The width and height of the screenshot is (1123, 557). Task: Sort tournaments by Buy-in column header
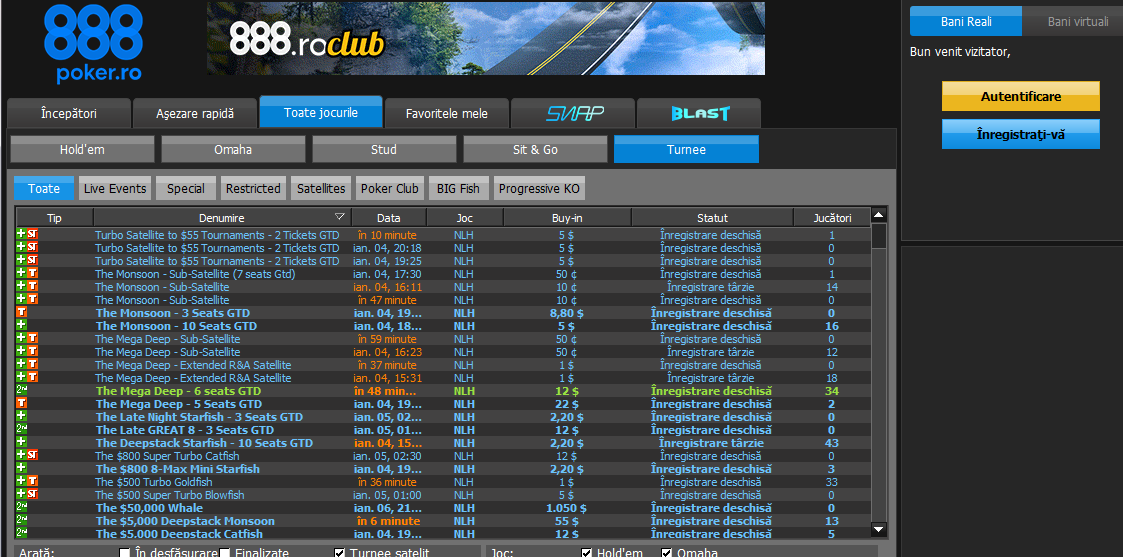(567, 218)
